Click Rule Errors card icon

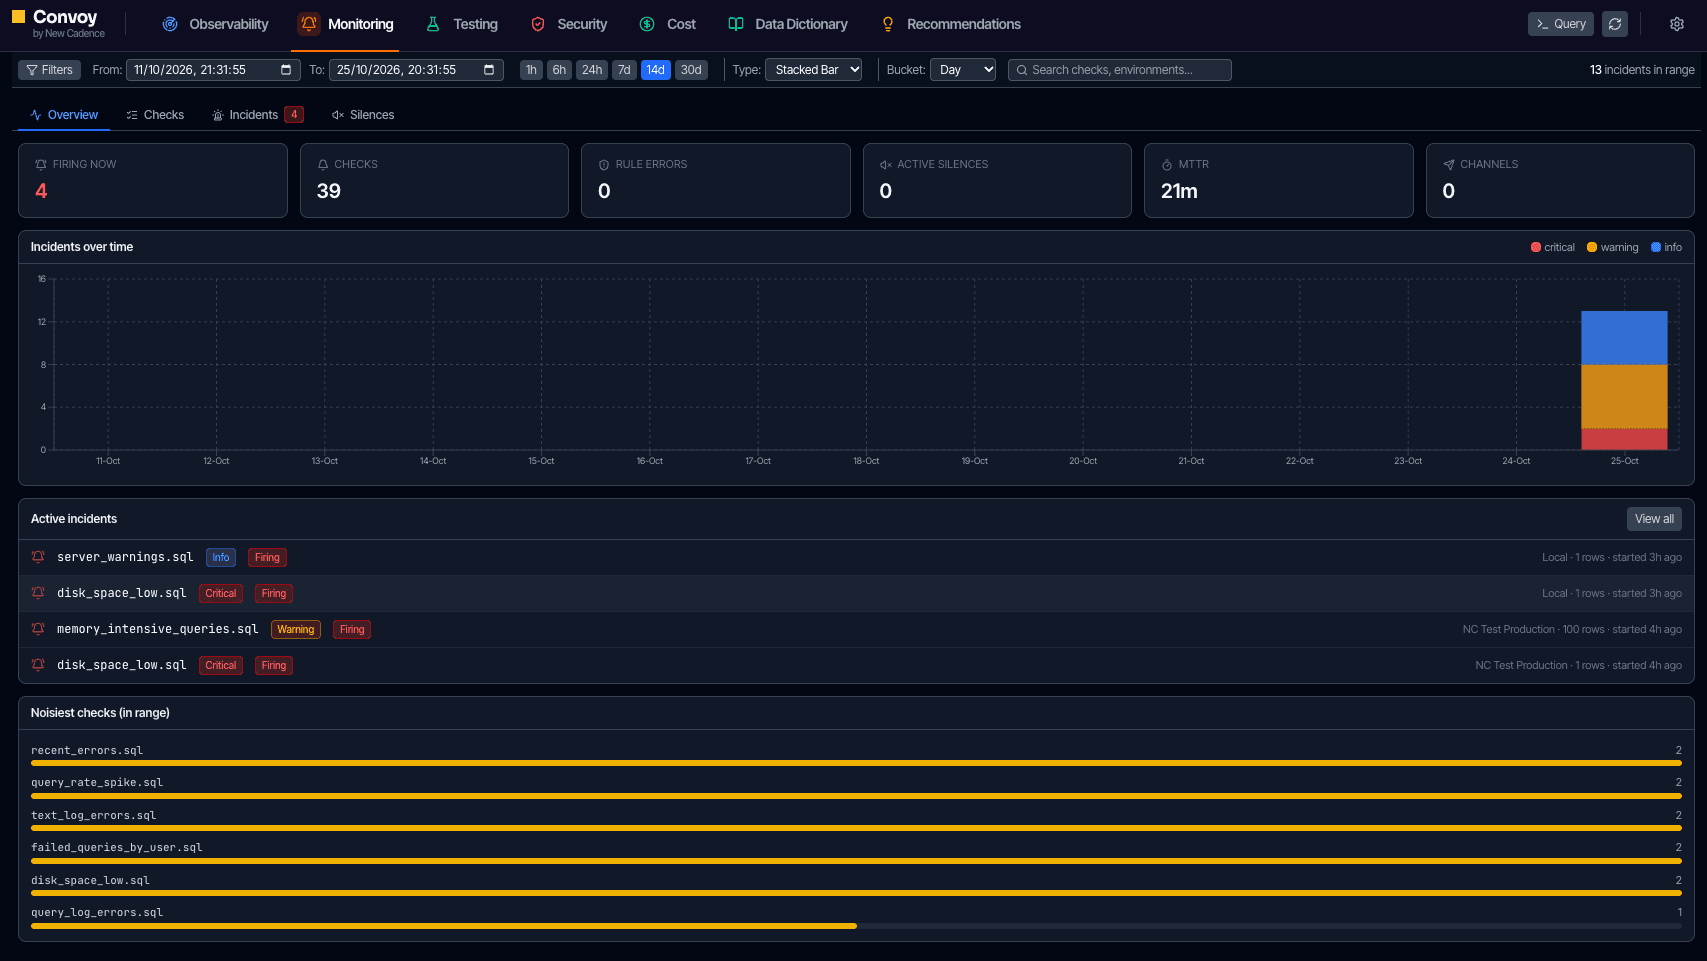[604, 164]
